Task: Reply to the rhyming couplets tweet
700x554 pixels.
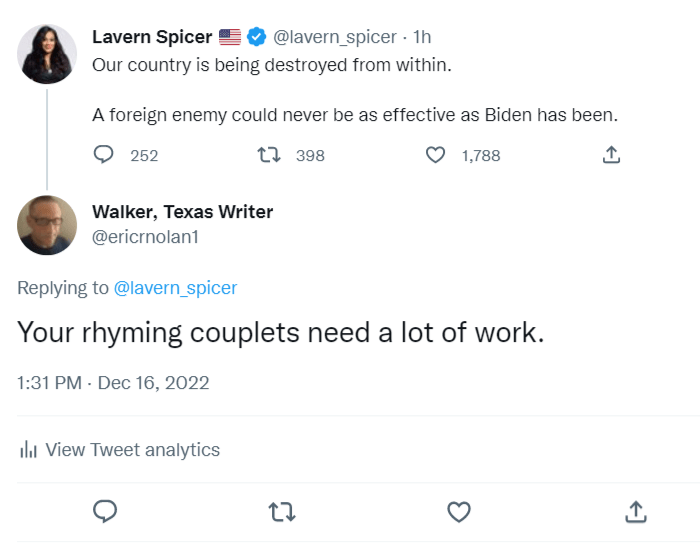Action: pyautogui.click(x=105, y=511)
